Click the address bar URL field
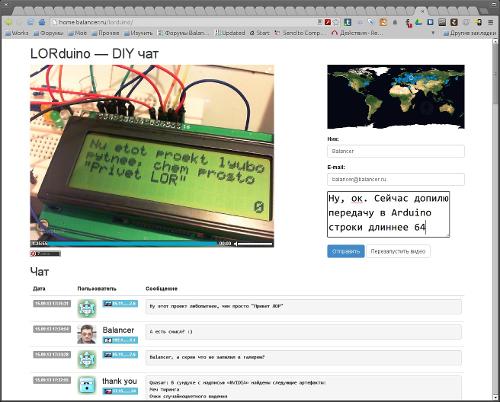500x402 pixels. click(x=183, y=22)
